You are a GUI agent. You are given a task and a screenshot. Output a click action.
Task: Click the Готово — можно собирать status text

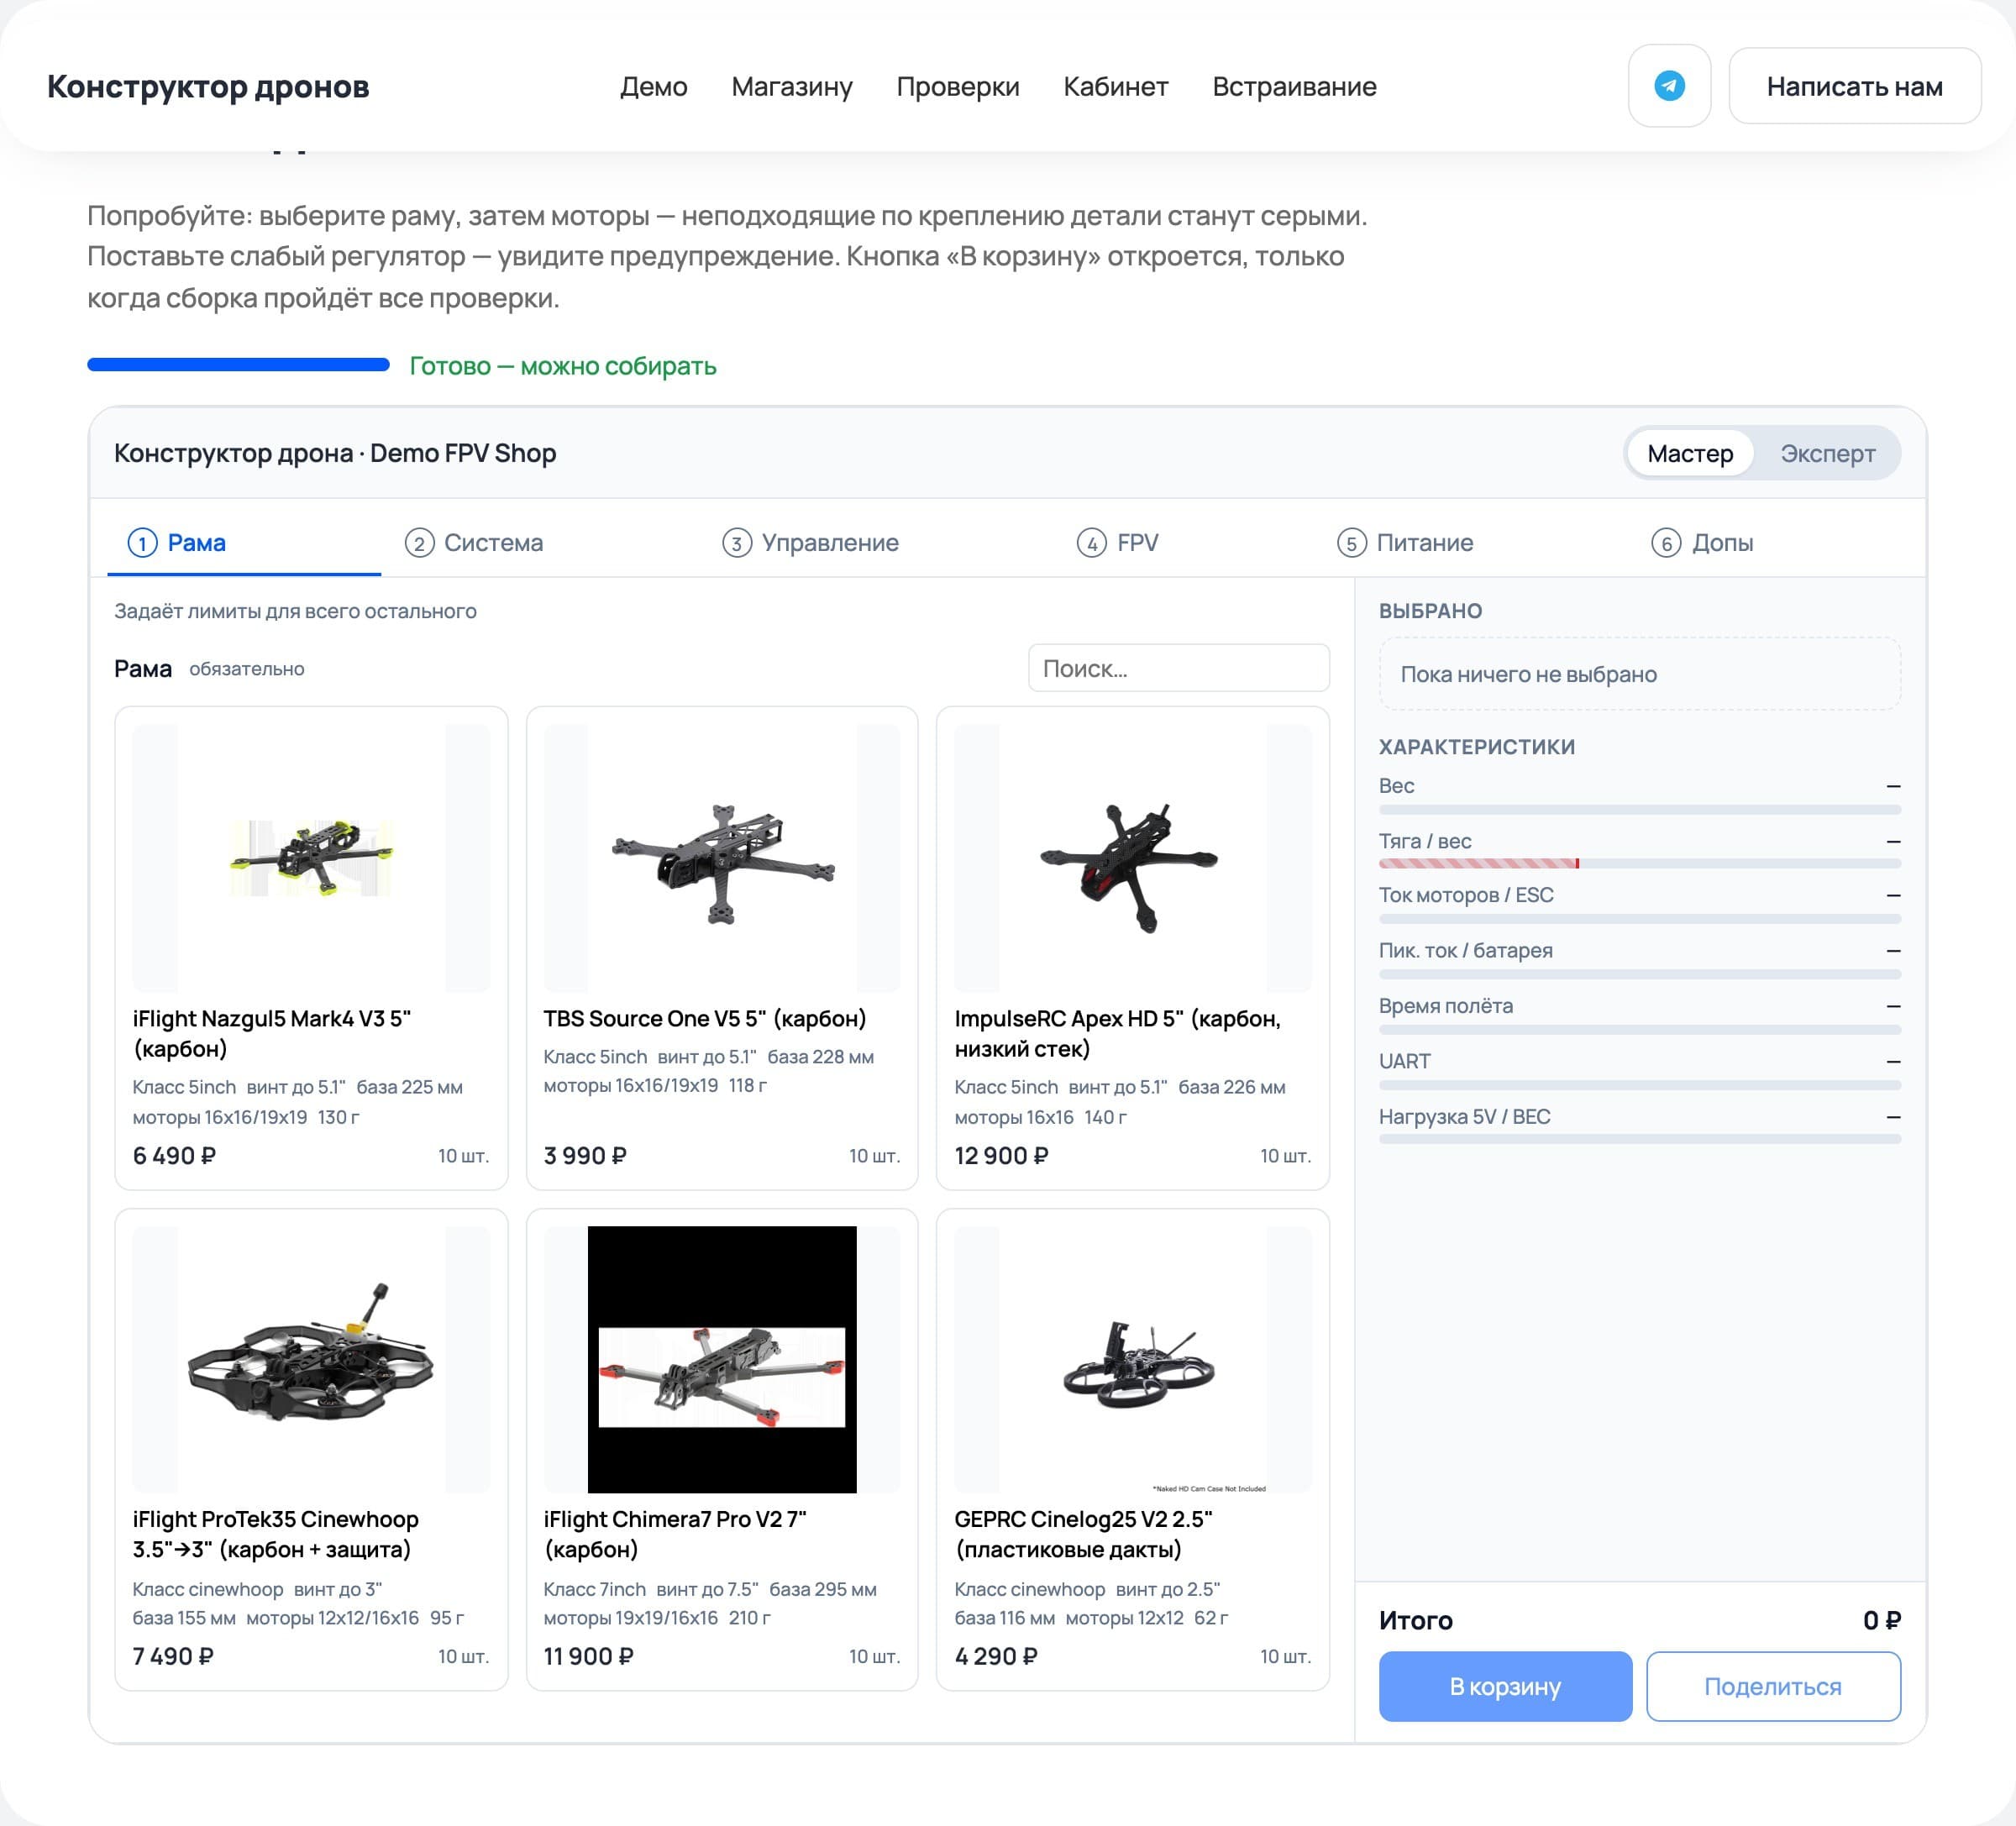(x=563, y=366)
